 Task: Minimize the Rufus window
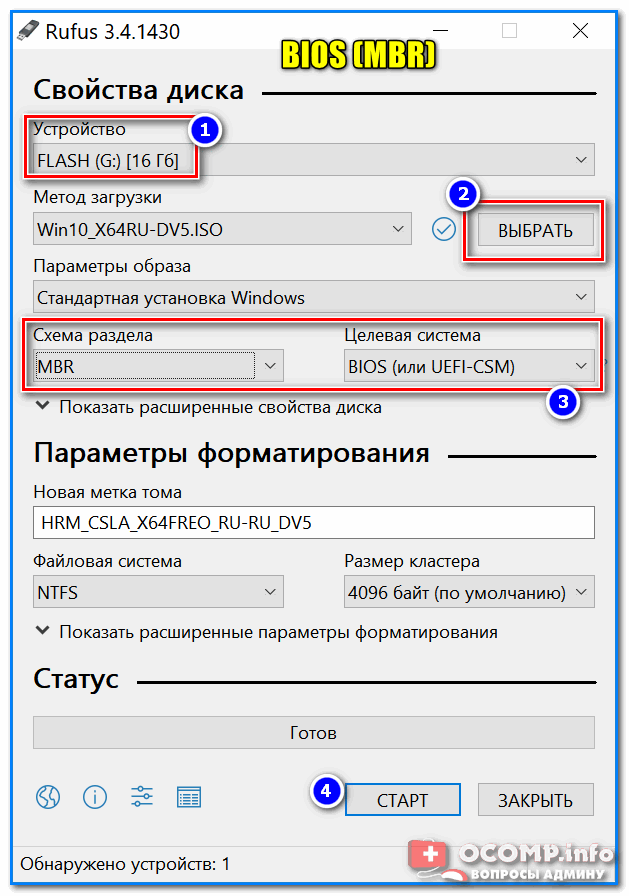(440, 31)
